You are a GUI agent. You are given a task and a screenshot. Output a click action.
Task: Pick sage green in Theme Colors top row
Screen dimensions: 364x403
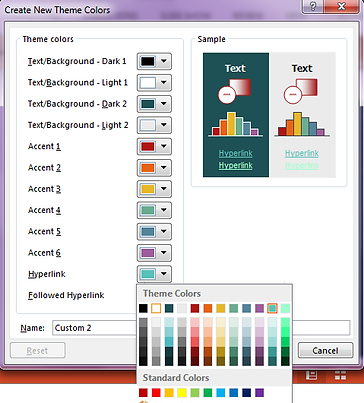click(234, 308)
